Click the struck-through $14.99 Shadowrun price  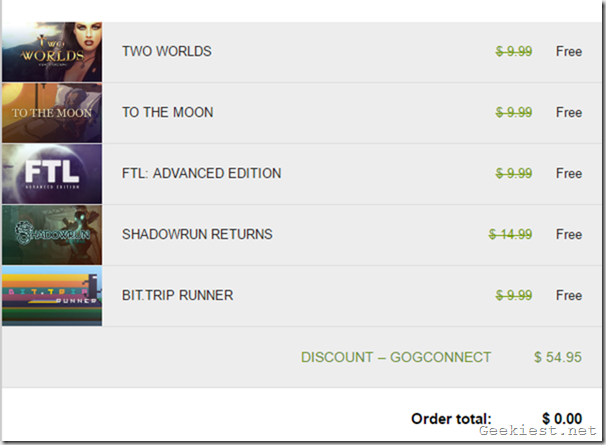[510, 234]
